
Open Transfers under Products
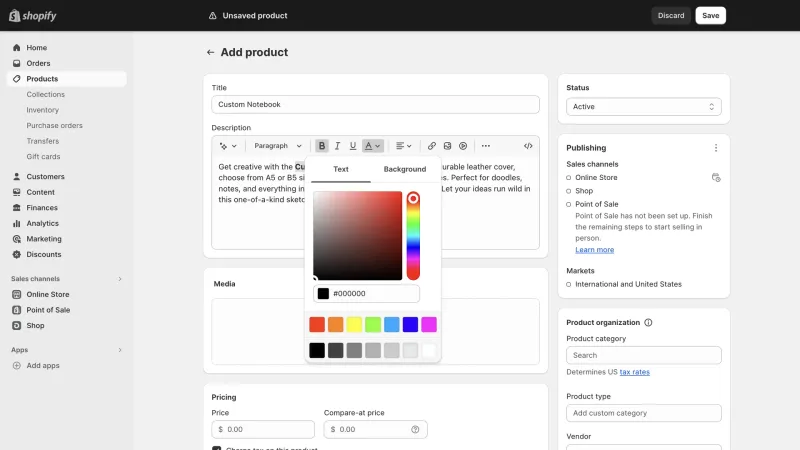click(x=43, y=141)
